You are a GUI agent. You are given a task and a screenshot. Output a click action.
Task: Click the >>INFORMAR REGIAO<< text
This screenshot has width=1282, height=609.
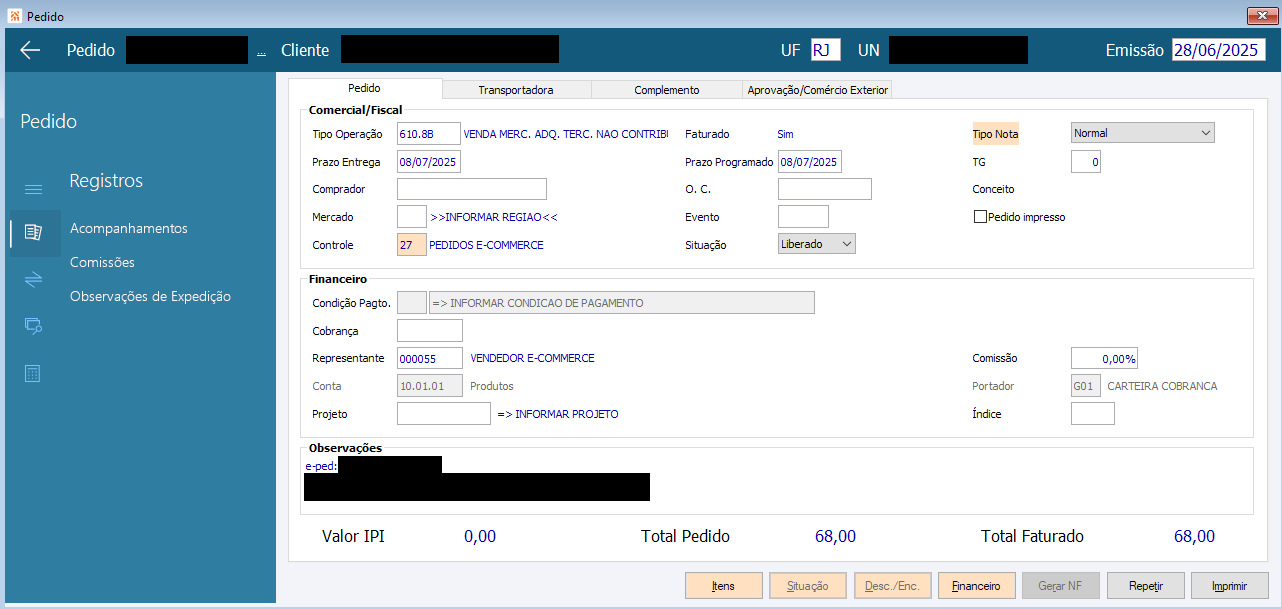(494, 216)
